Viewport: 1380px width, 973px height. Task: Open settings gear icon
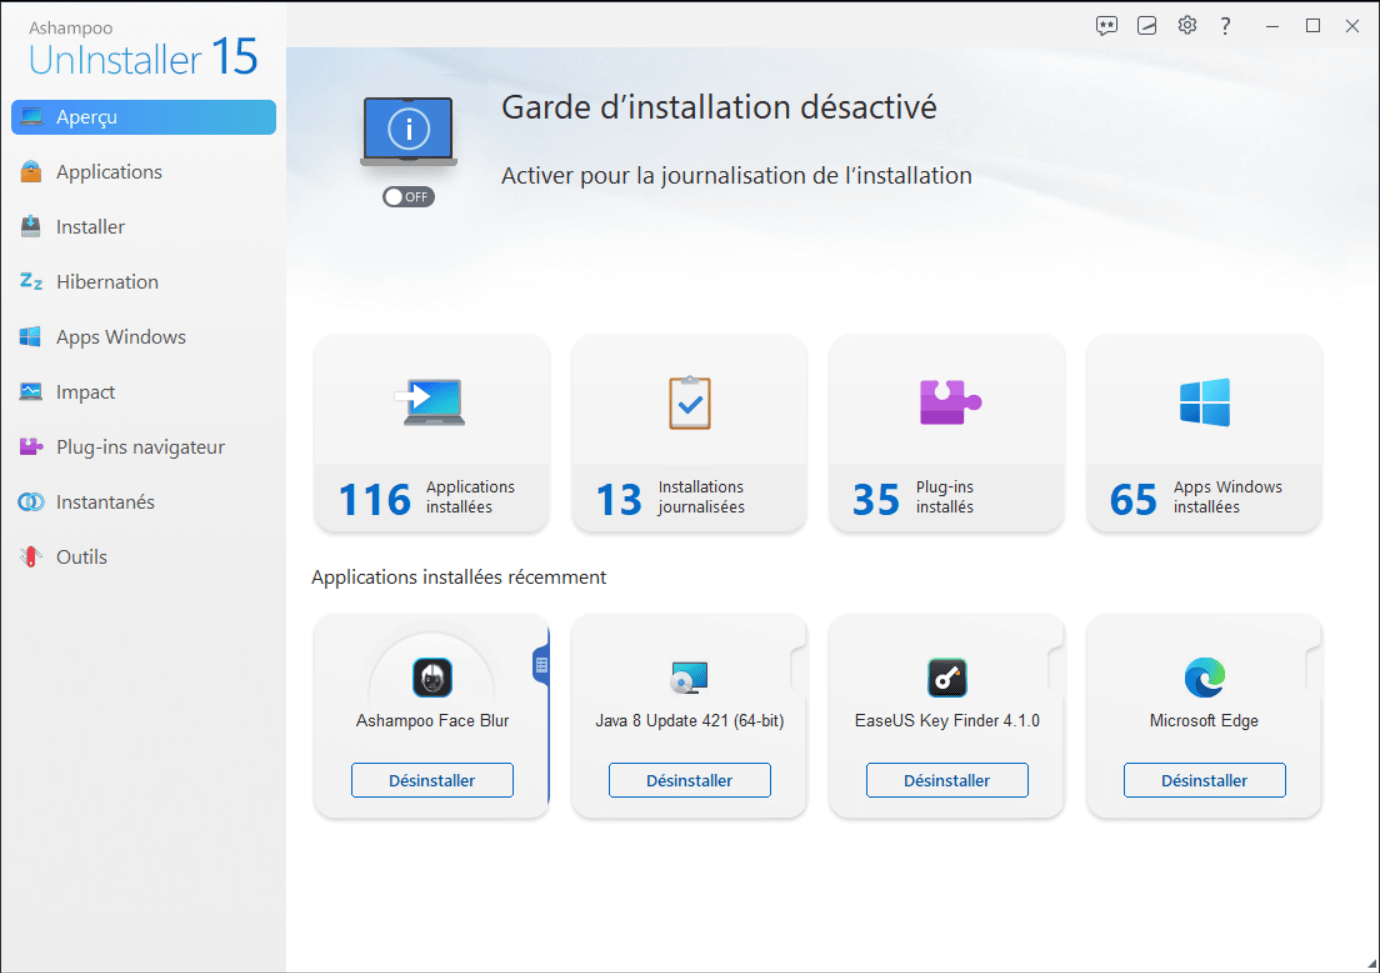pyautogui.click(x=1187, y=26)
